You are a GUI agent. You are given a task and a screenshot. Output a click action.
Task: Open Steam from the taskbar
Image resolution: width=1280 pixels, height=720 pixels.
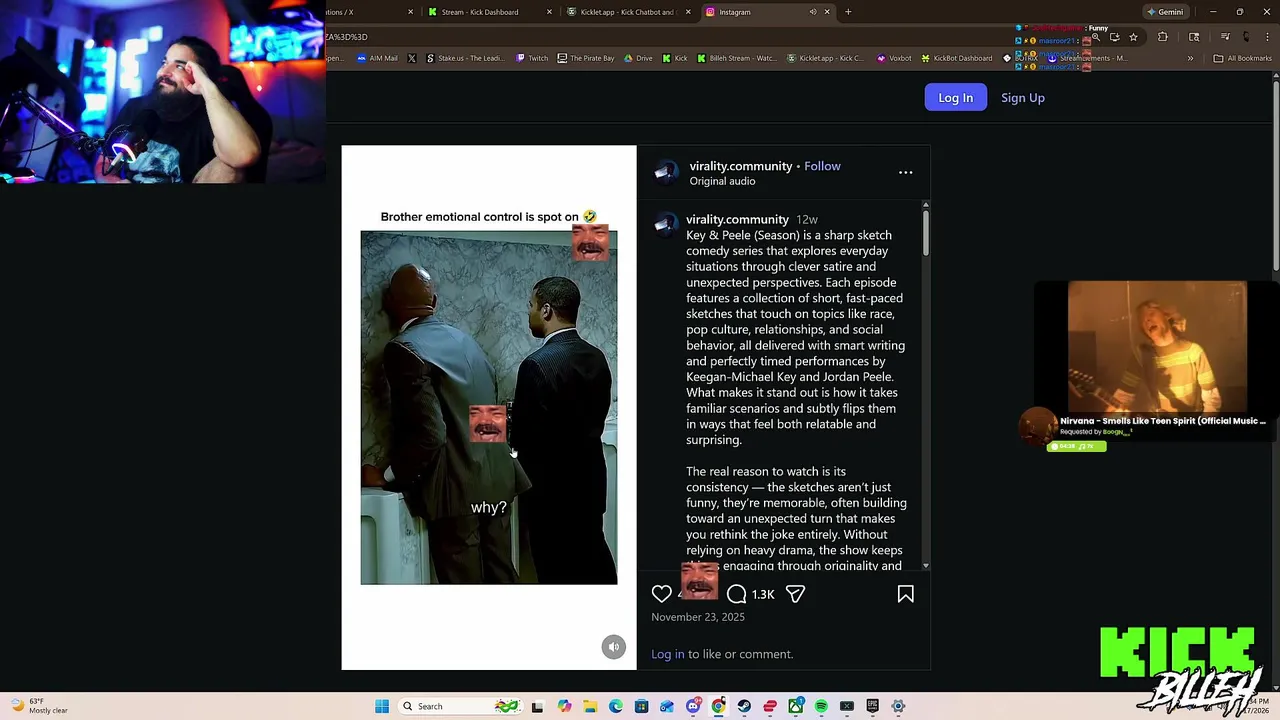tap(744, 706)
